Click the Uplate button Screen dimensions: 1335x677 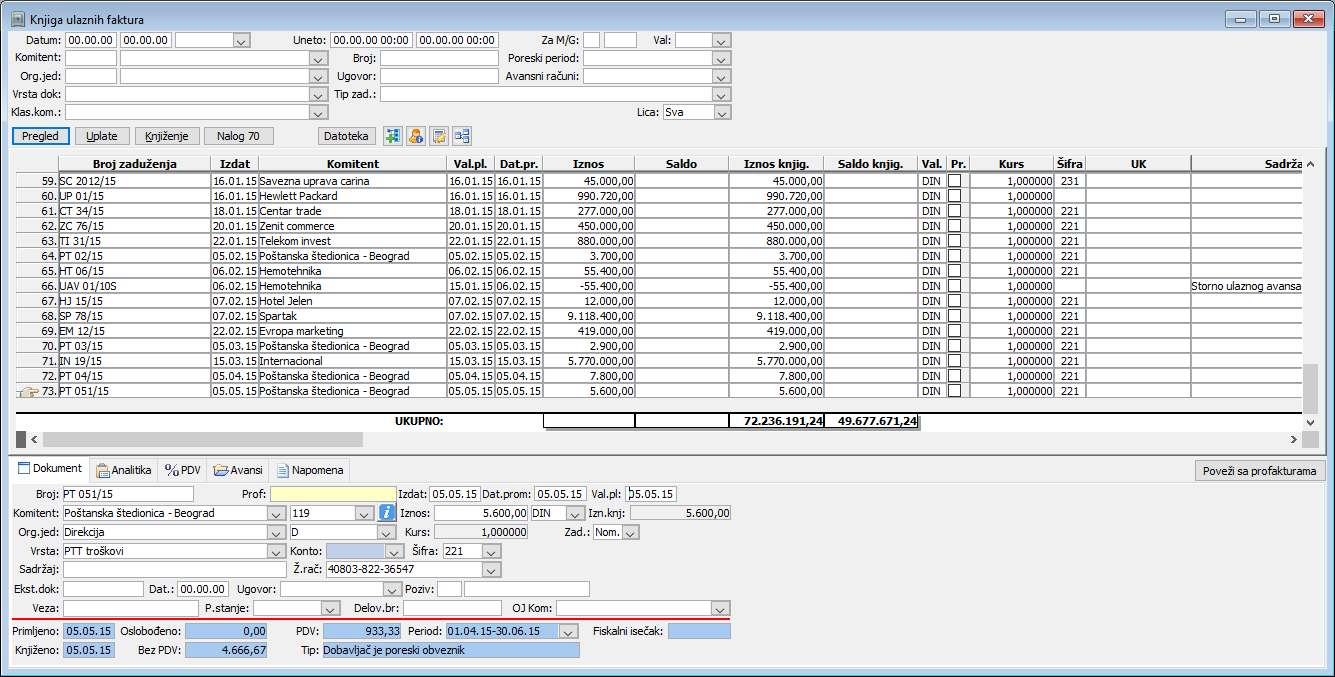tap(102, 136)
